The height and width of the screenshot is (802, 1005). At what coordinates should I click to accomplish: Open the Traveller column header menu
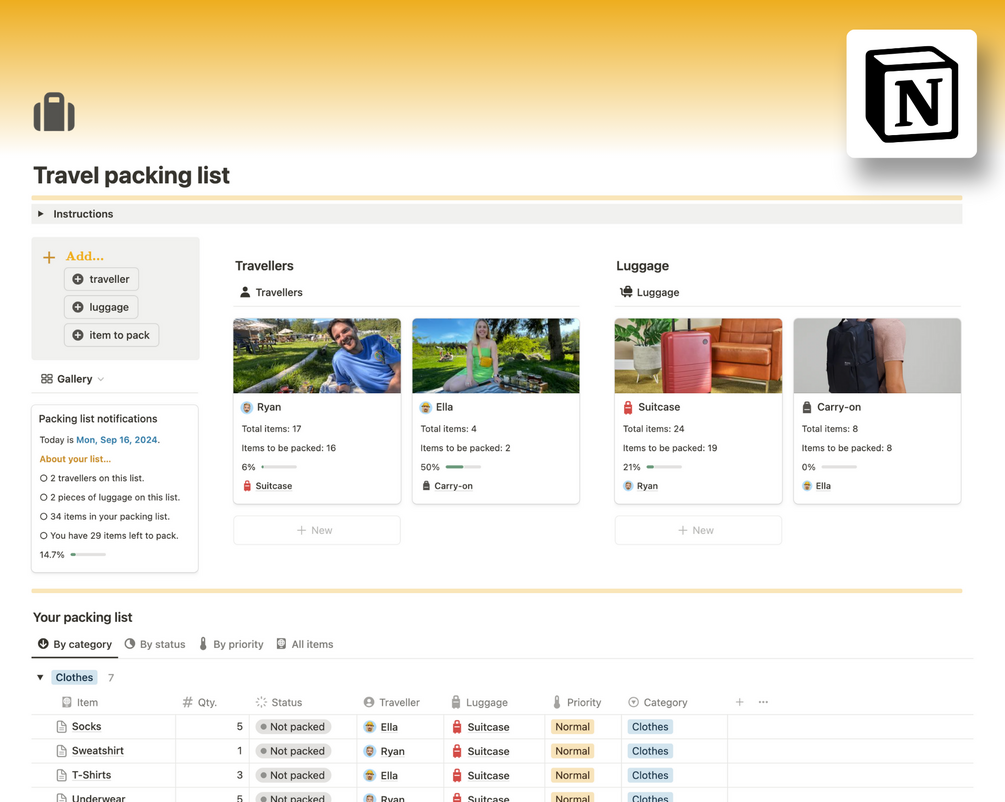(391, 703)
